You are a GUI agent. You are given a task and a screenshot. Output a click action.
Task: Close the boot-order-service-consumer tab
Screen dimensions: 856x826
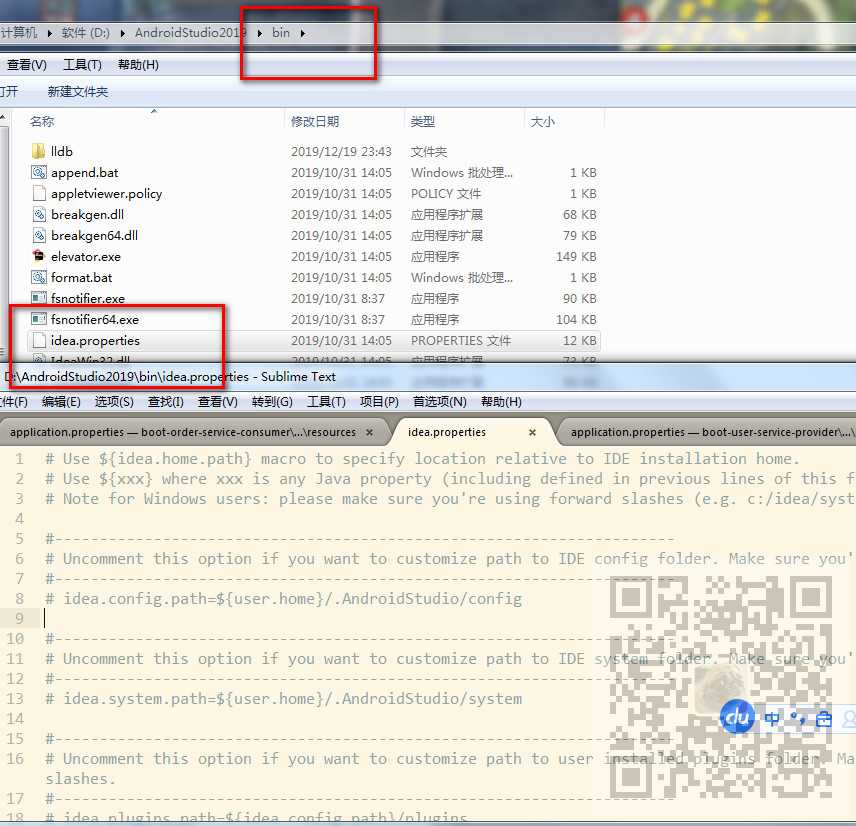pyautogui.click(x=370, y=432)
